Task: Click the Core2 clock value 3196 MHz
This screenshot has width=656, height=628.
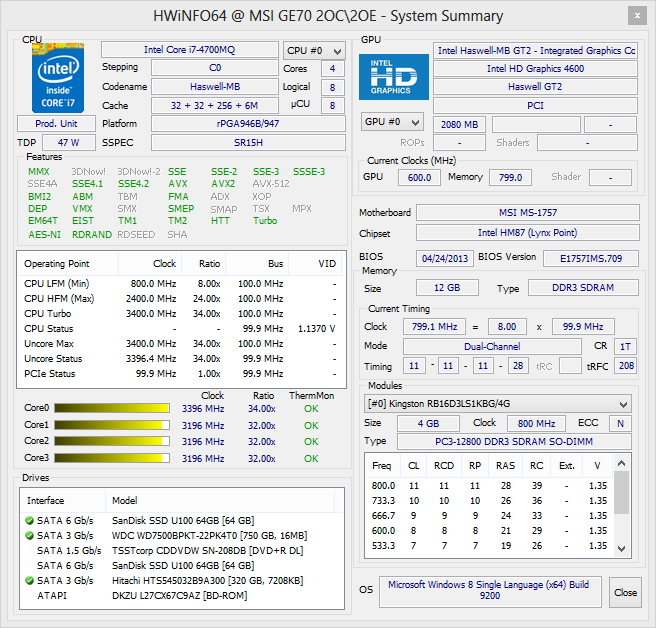Action: point(203,442)
